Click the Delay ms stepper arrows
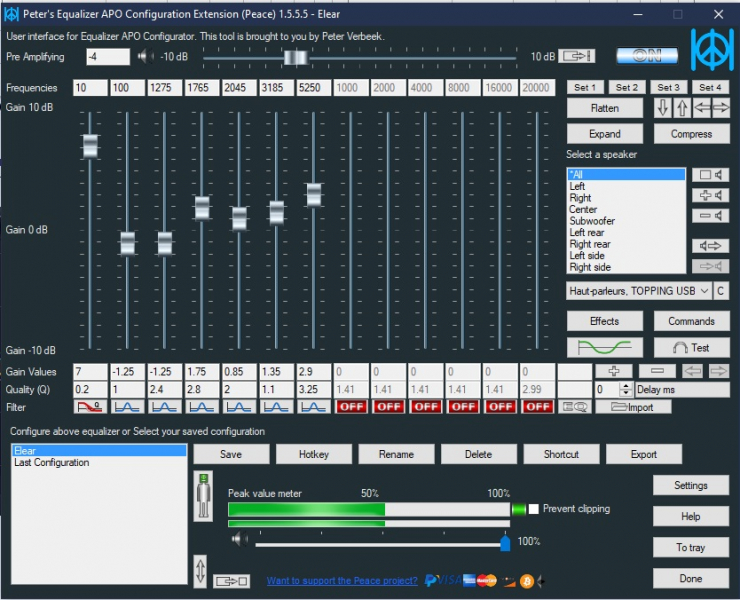 pyautogui.click(x=626, y=389)
